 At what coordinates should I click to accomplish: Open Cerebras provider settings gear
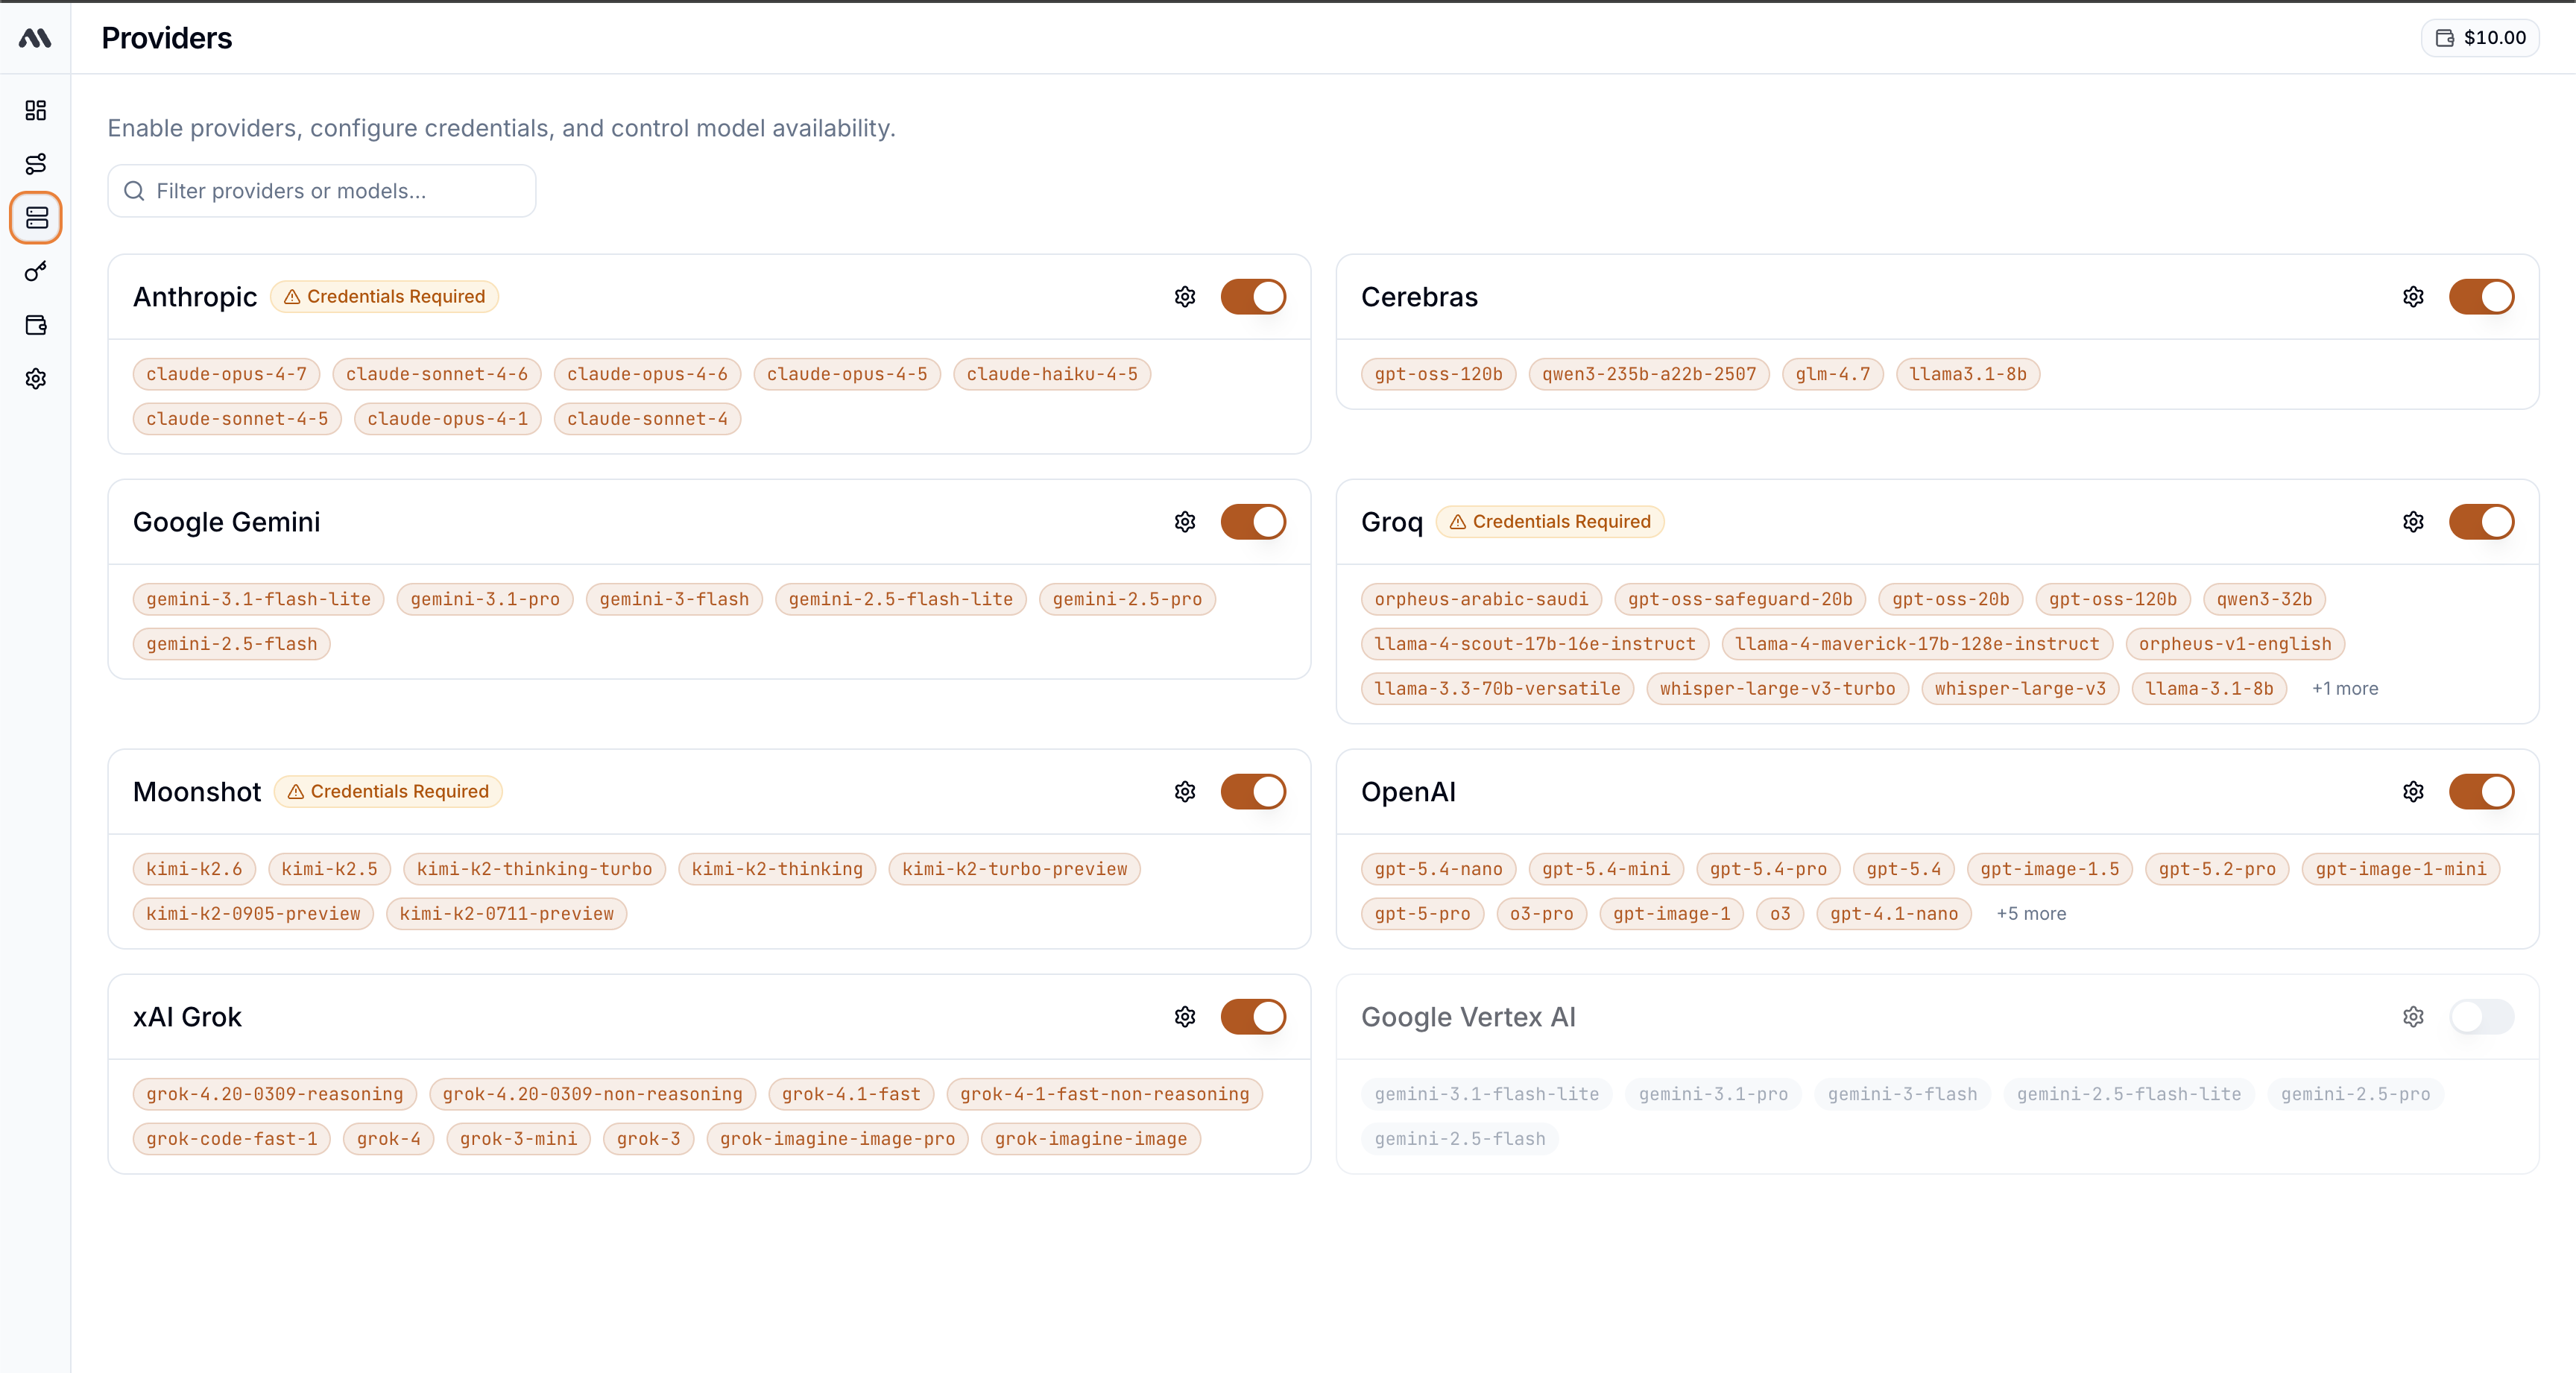pos(2413,297)
